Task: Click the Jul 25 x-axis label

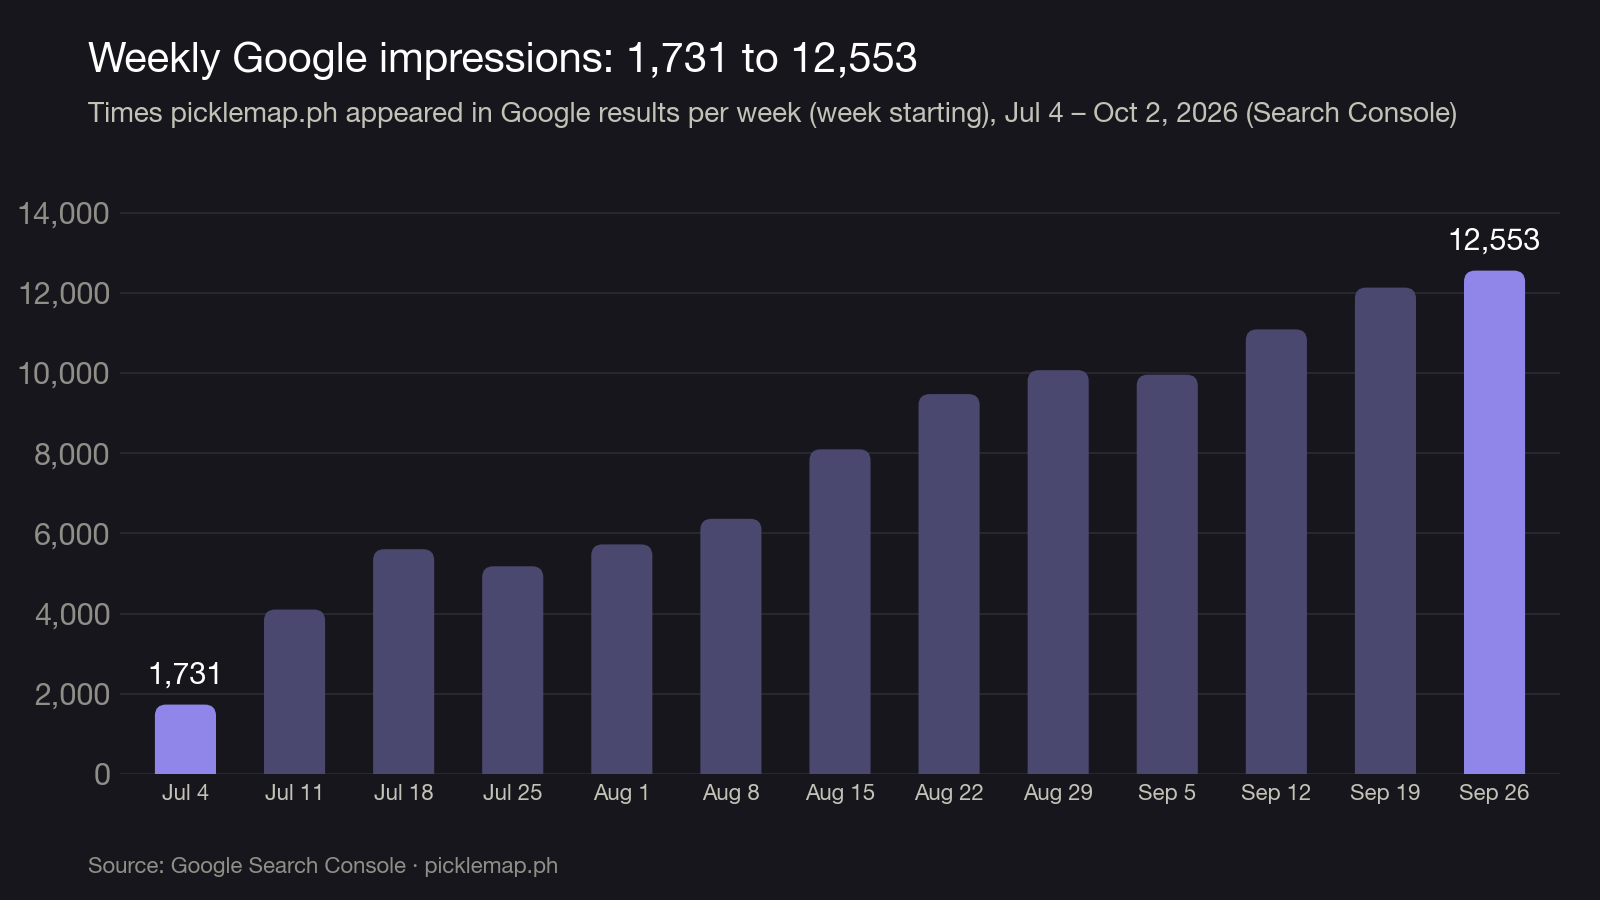Action: point(512,793)
